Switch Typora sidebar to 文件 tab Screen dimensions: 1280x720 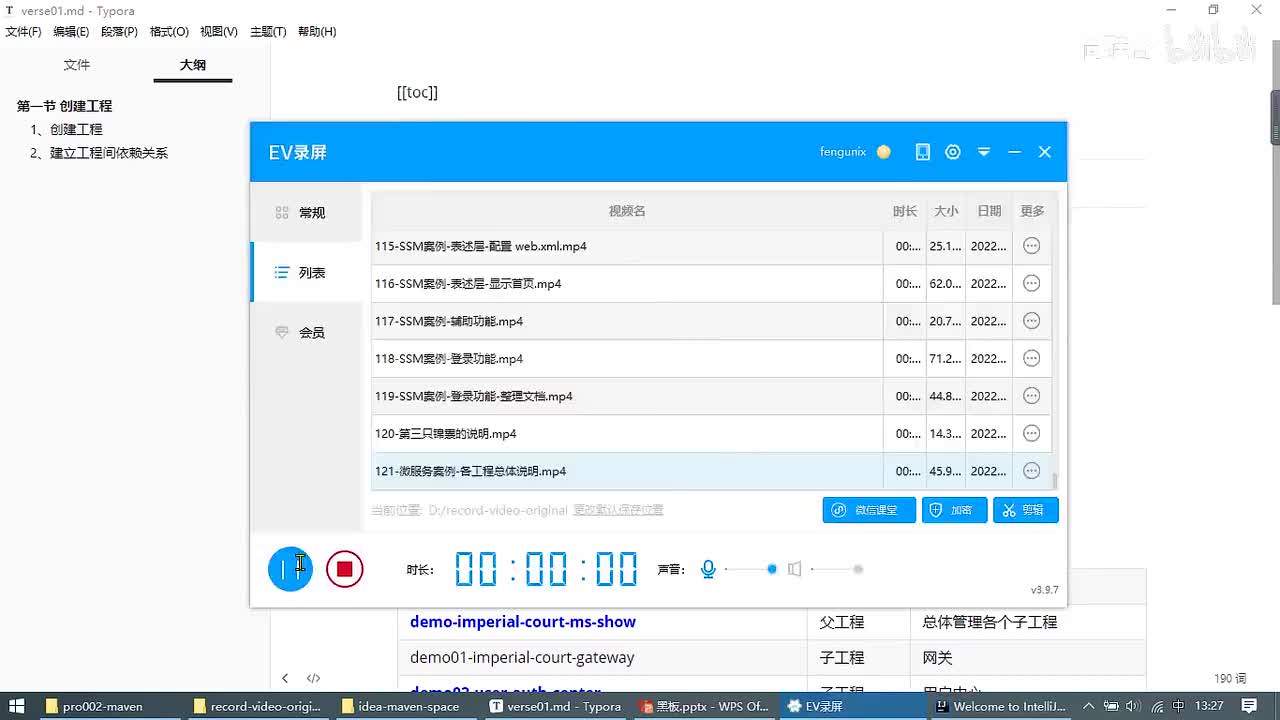click(77, 65)
